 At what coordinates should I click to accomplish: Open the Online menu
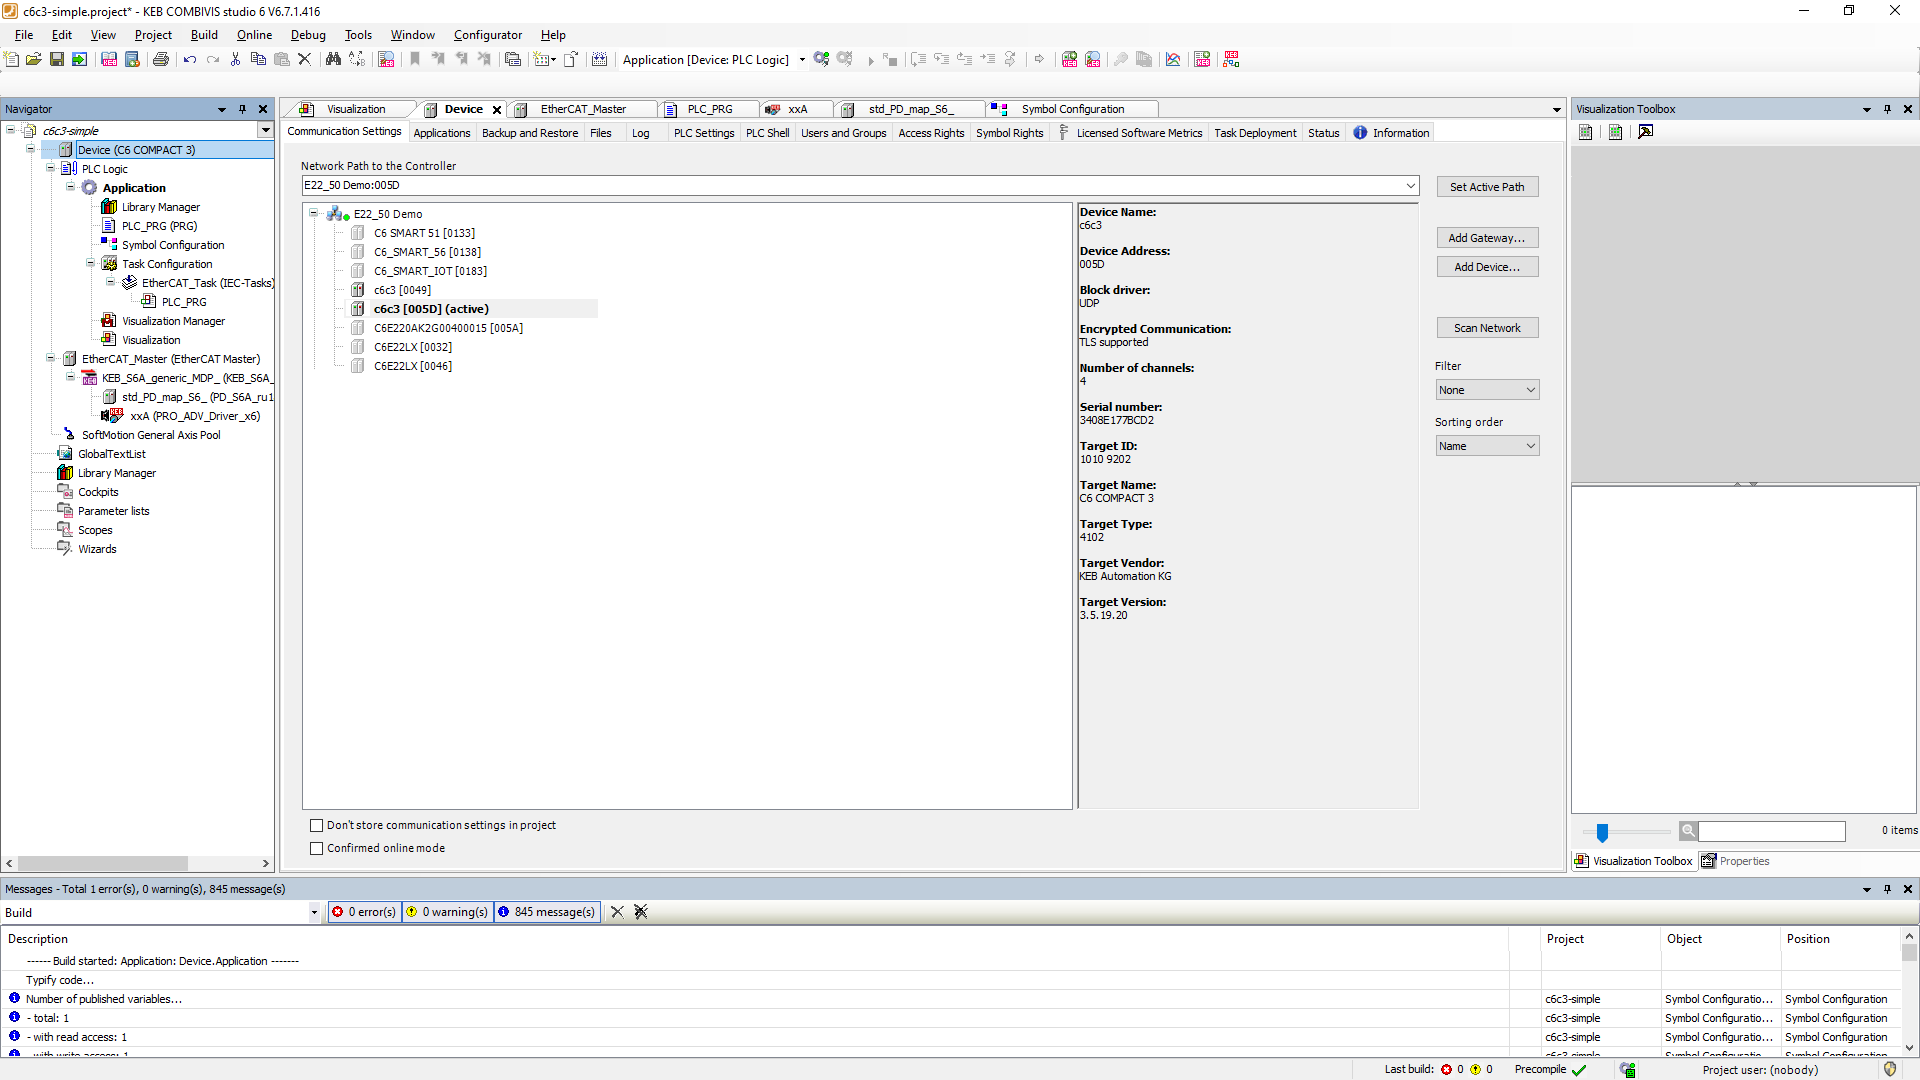click(254, 35)
